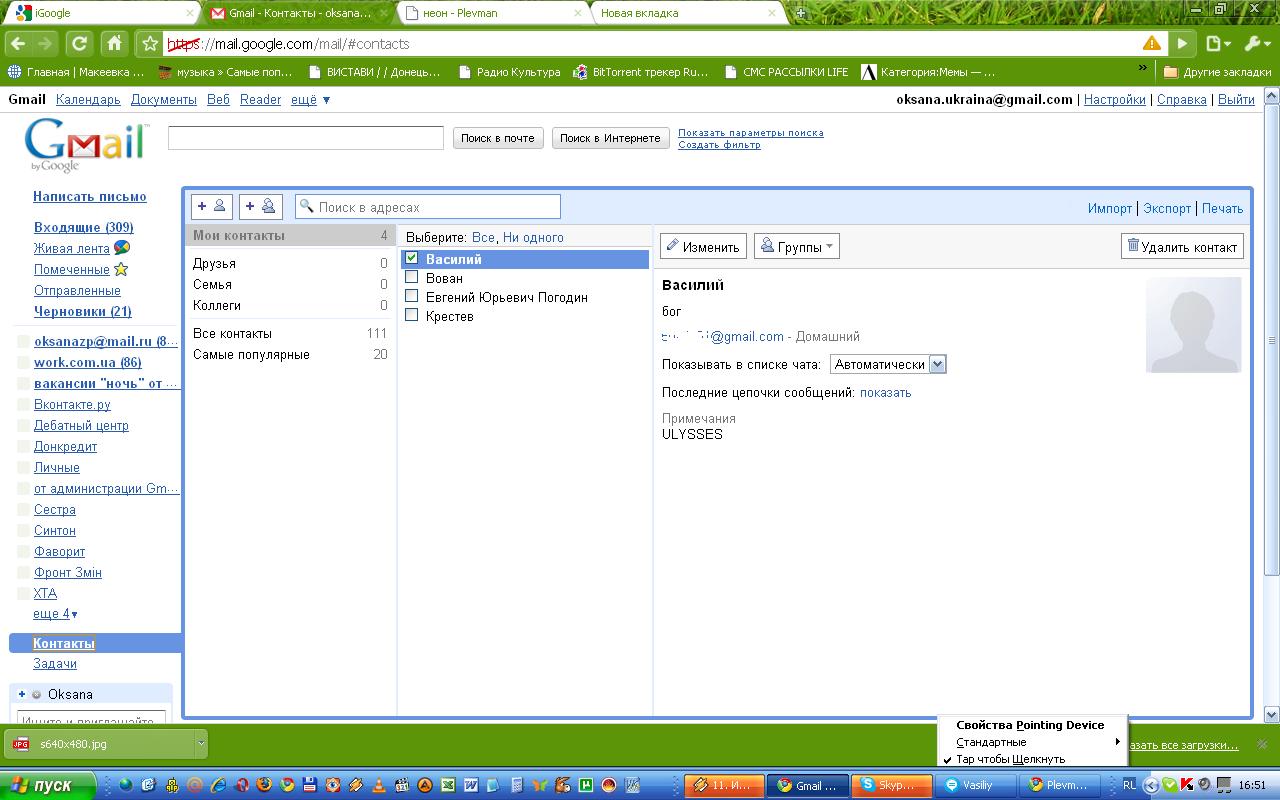The height and width of the screenshot is (800, 1280).
Task: Expand the Стандартные submenu
Action: tap(1033, 742)
